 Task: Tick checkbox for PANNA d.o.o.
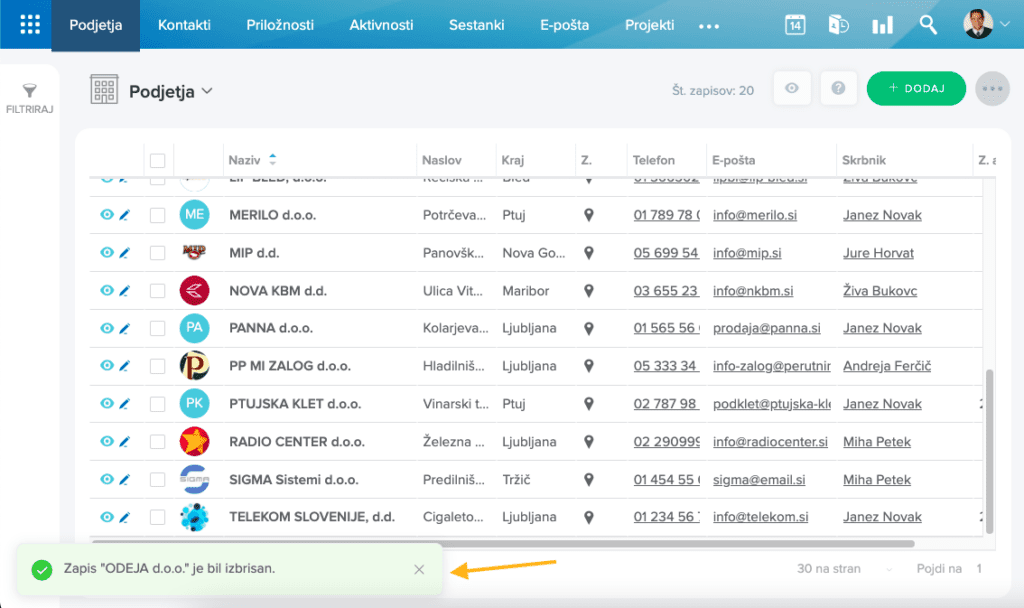(157, 328)
